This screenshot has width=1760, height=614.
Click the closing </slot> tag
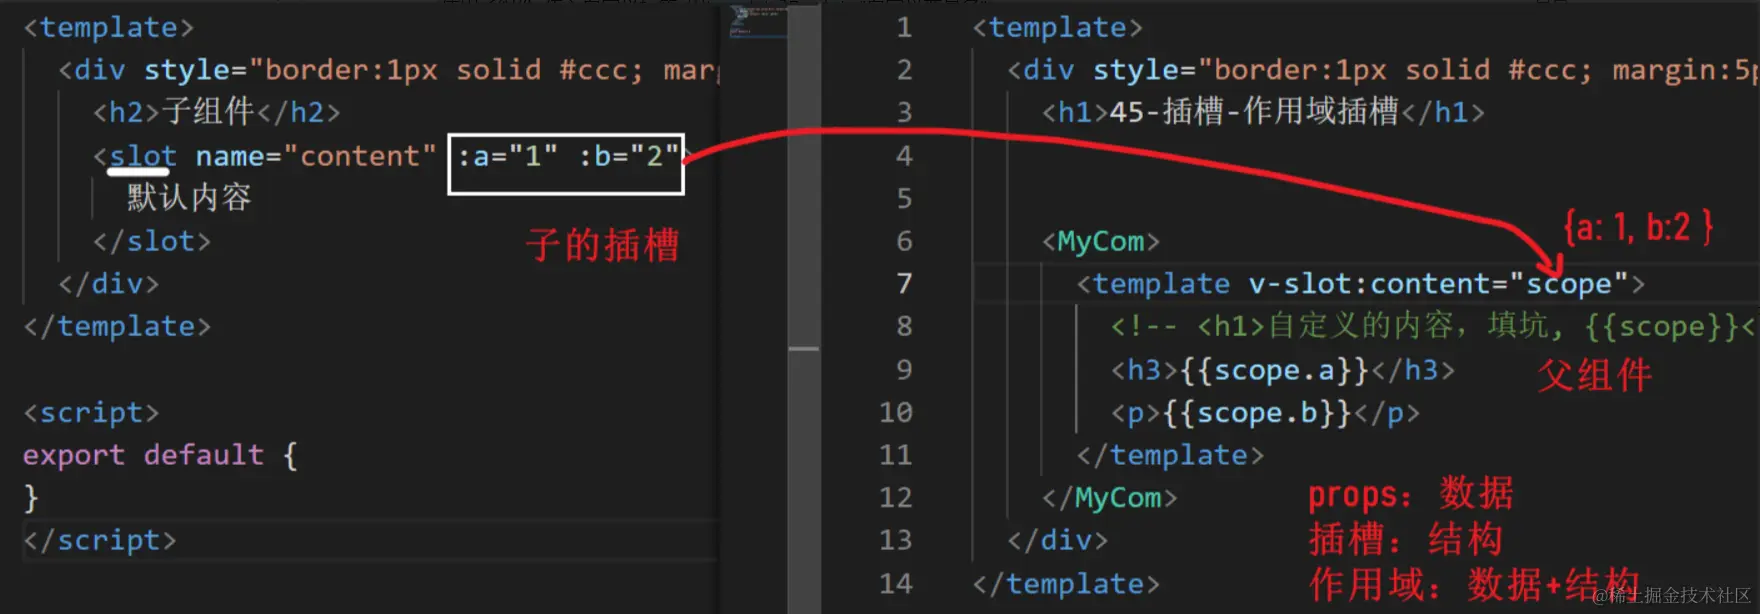pos(152,241)
